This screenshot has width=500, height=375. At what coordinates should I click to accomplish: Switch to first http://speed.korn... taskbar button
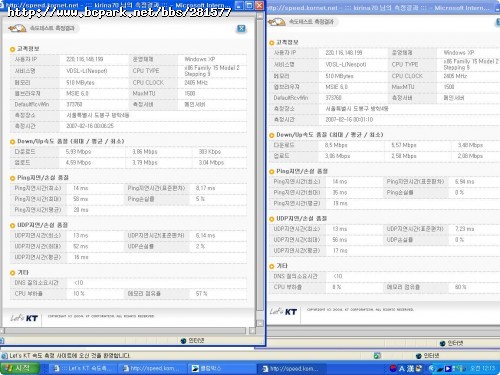151,368
